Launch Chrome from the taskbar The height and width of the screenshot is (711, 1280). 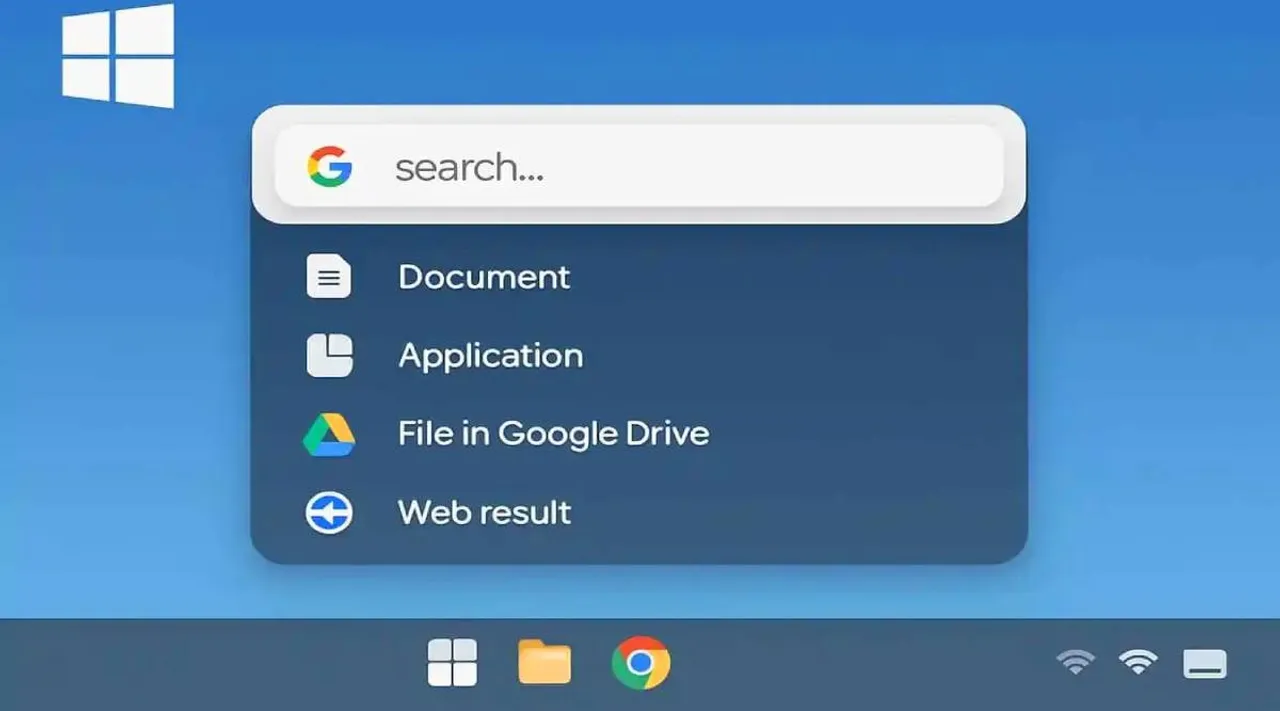click(x=640, y=662)
